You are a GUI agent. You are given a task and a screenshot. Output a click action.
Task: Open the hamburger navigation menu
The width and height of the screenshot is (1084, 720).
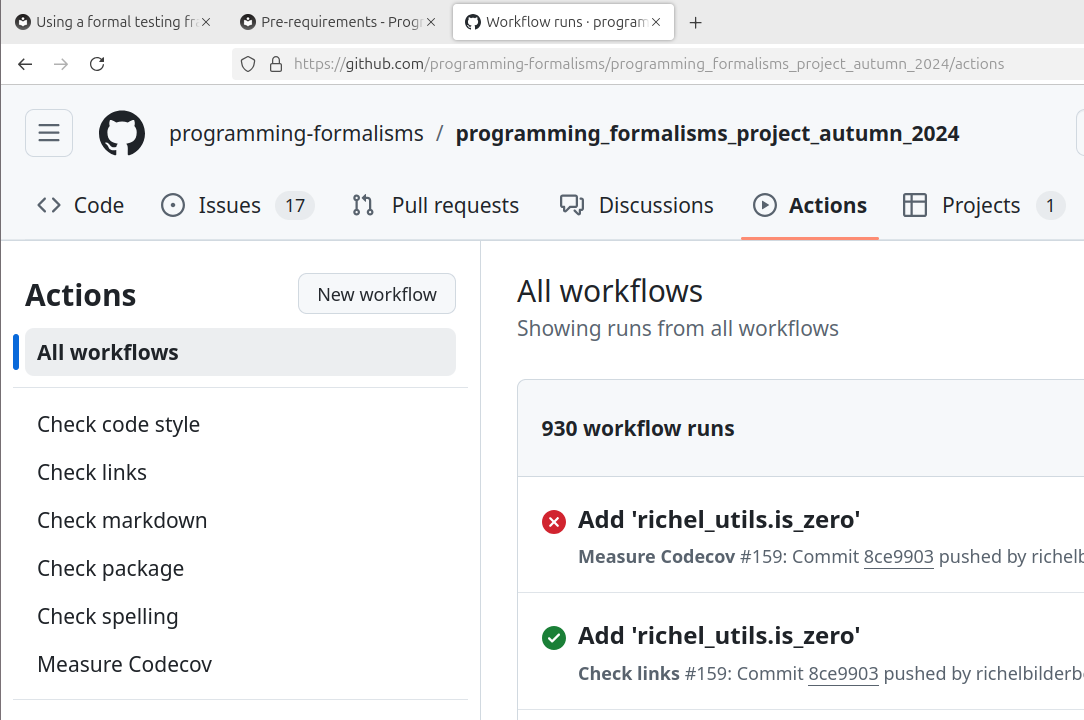click(49, 133)
